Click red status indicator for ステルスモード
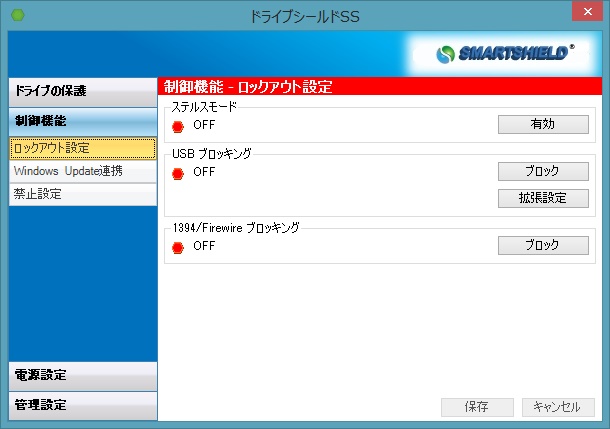The image size is (610, 429). [179, 125]
